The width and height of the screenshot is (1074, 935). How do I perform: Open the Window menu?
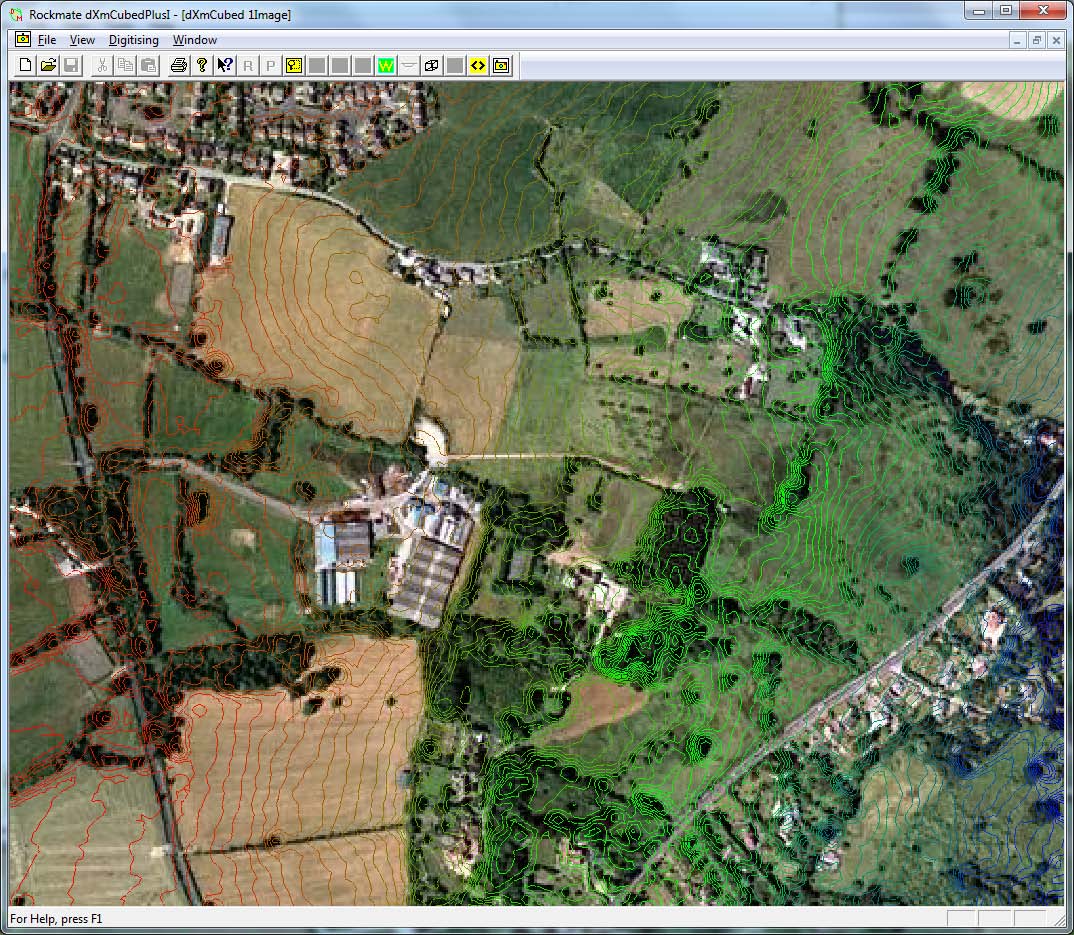click(194, 40)
